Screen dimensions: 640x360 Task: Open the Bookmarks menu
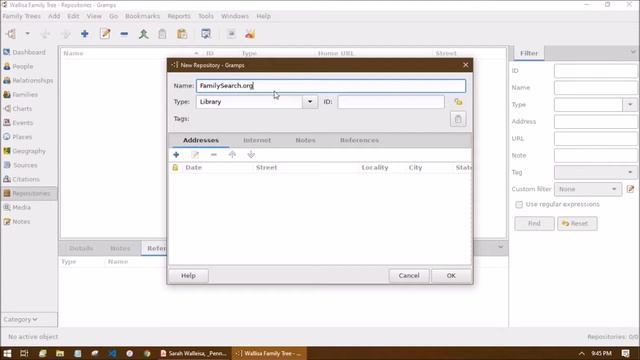coord(142,16)
